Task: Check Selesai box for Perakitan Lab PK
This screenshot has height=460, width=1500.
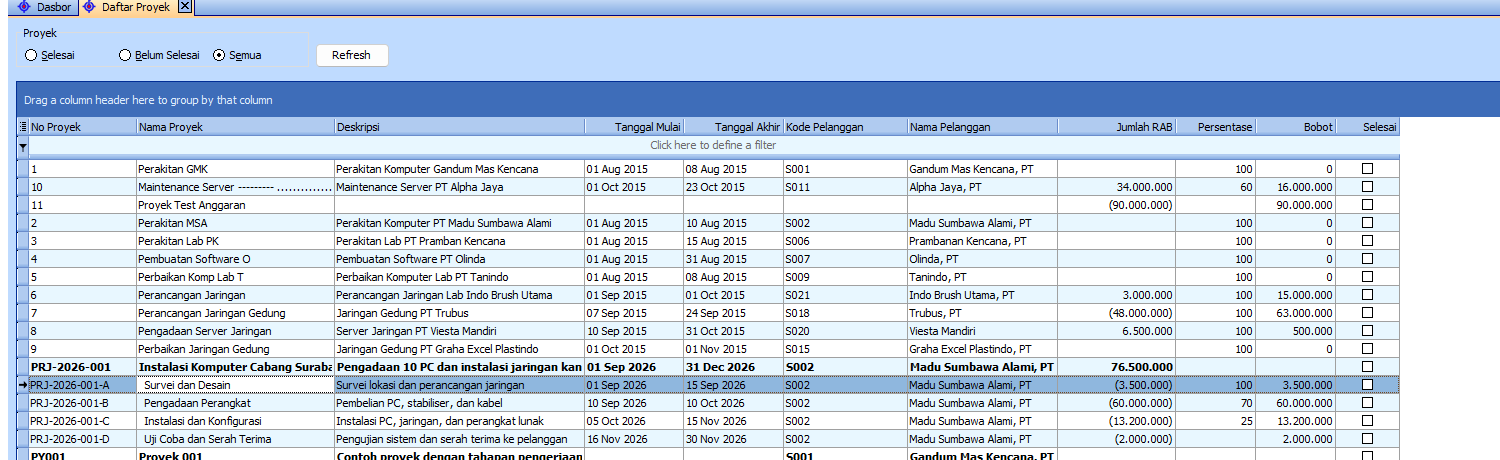Action: point(1367,241)
